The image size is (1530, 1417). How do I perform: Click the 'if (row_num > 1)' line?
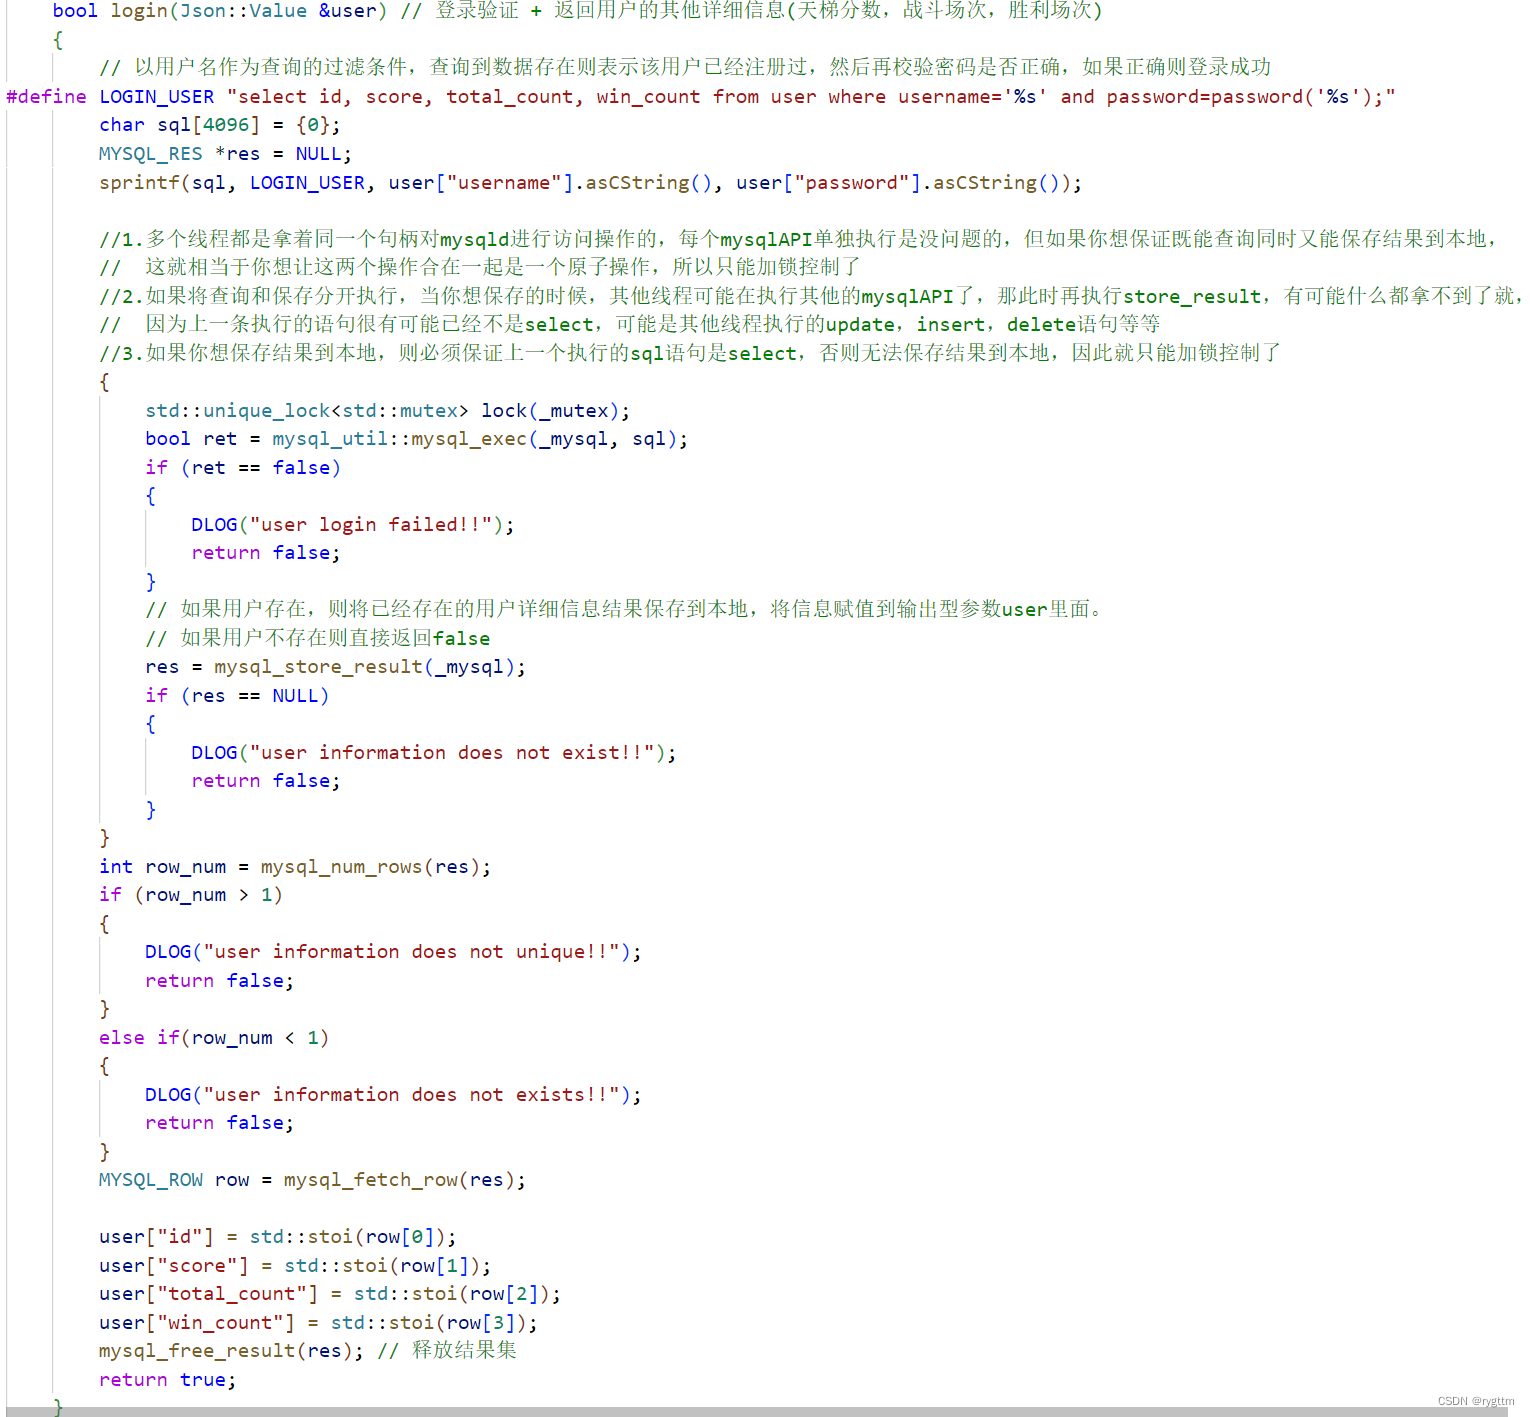point(191,895)
